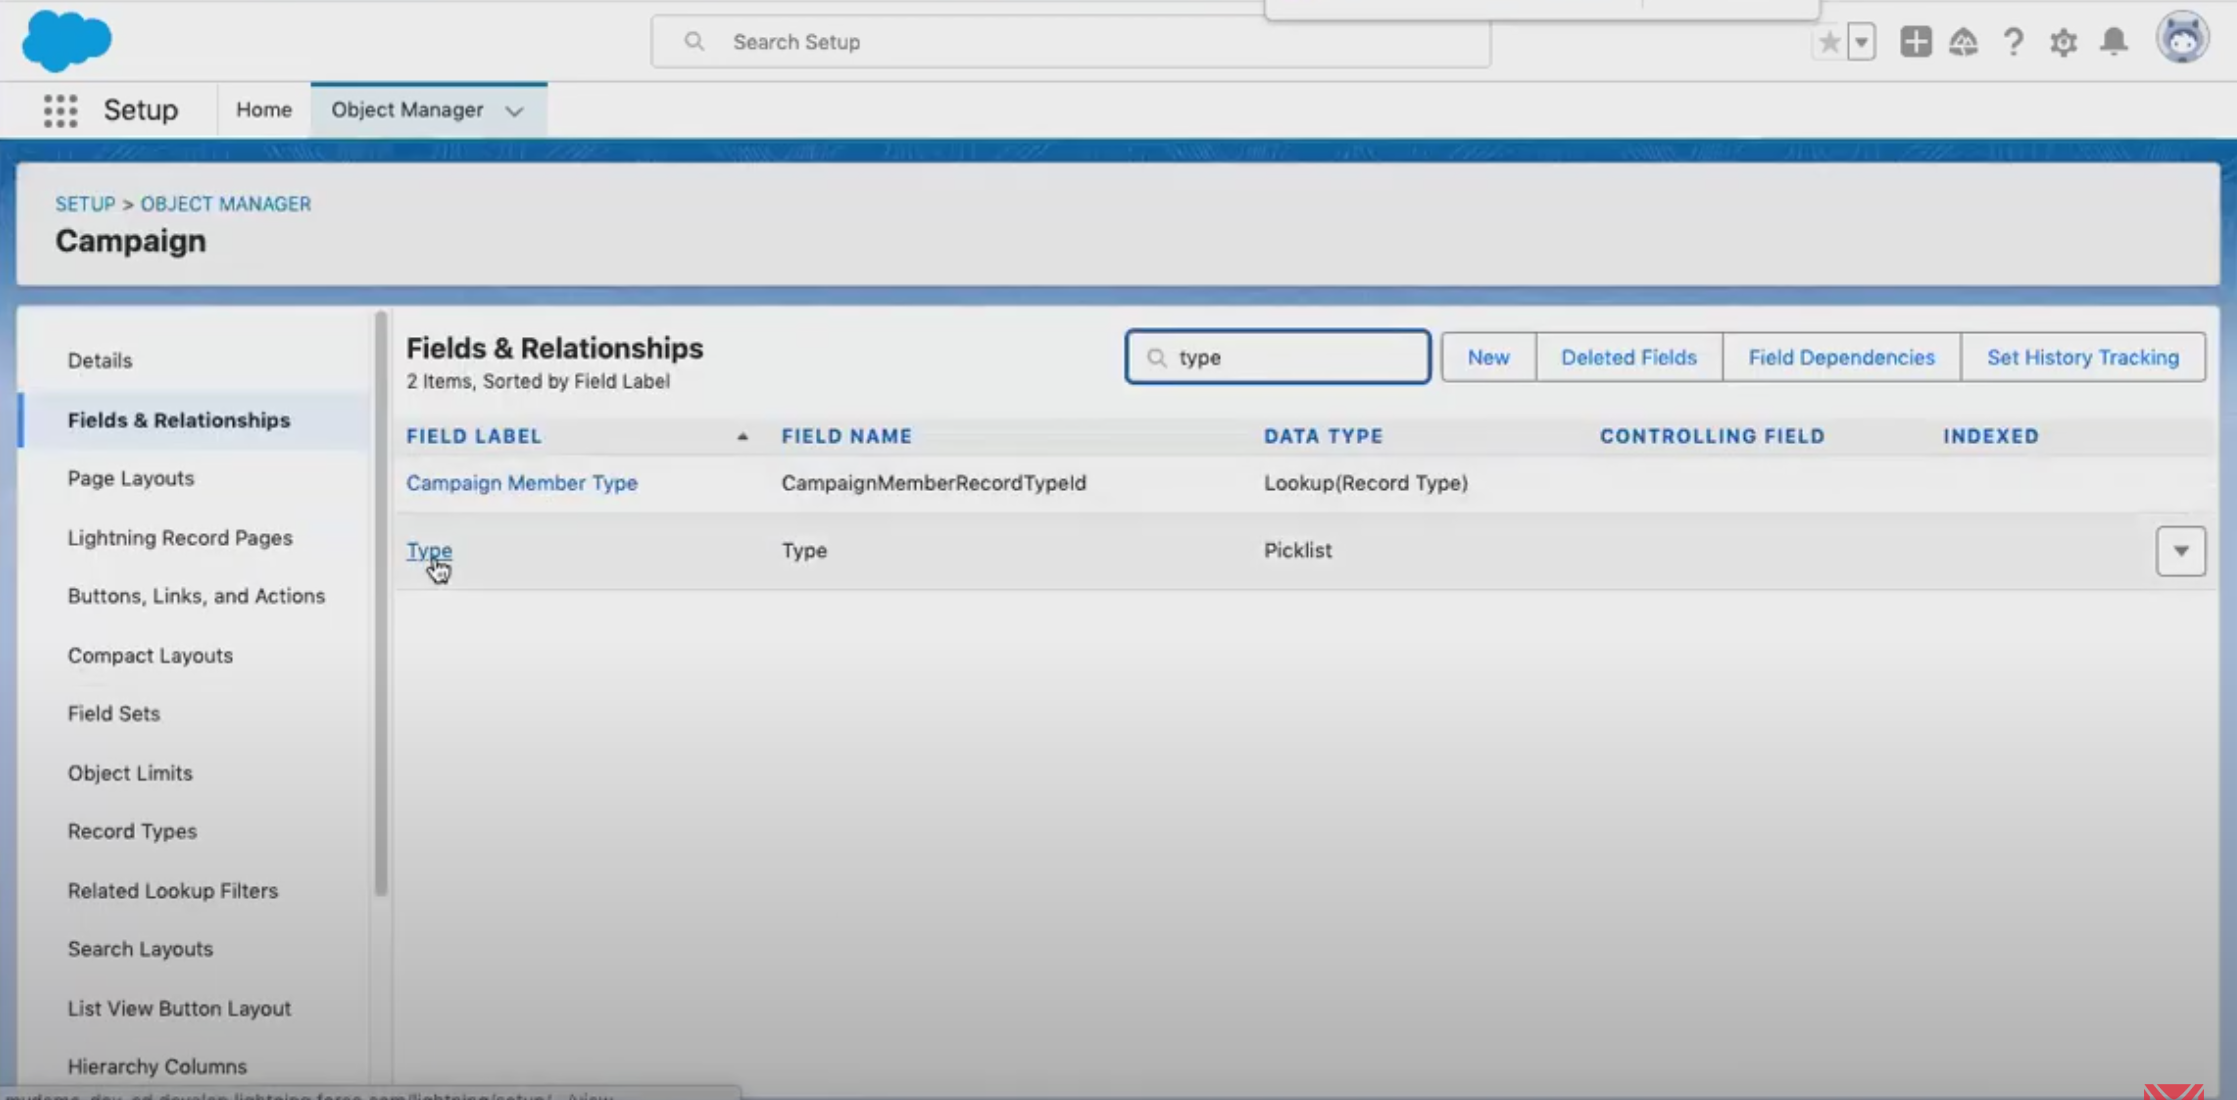Image resolution: width=2237 pixels, height=1100 pixels.
Task: Open Hierarchy Columns in the sidebar
Action: [157, 1067]
